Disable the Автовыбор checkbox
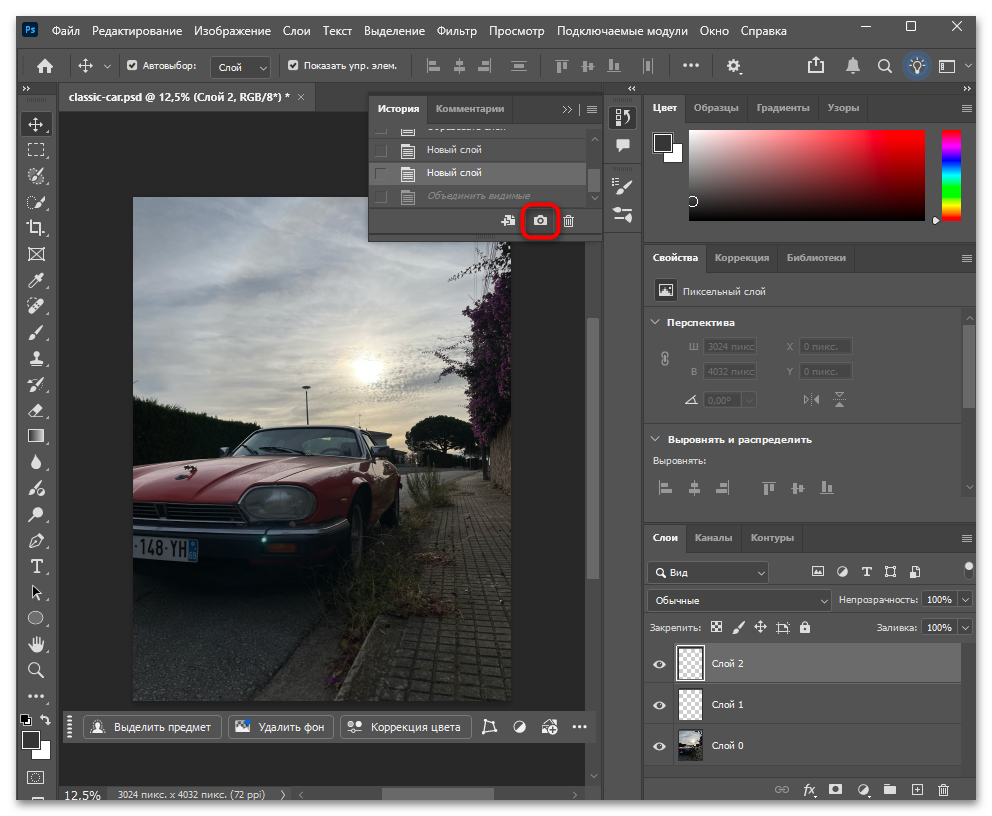Screen dimensions: 992x816 [132, 66]
